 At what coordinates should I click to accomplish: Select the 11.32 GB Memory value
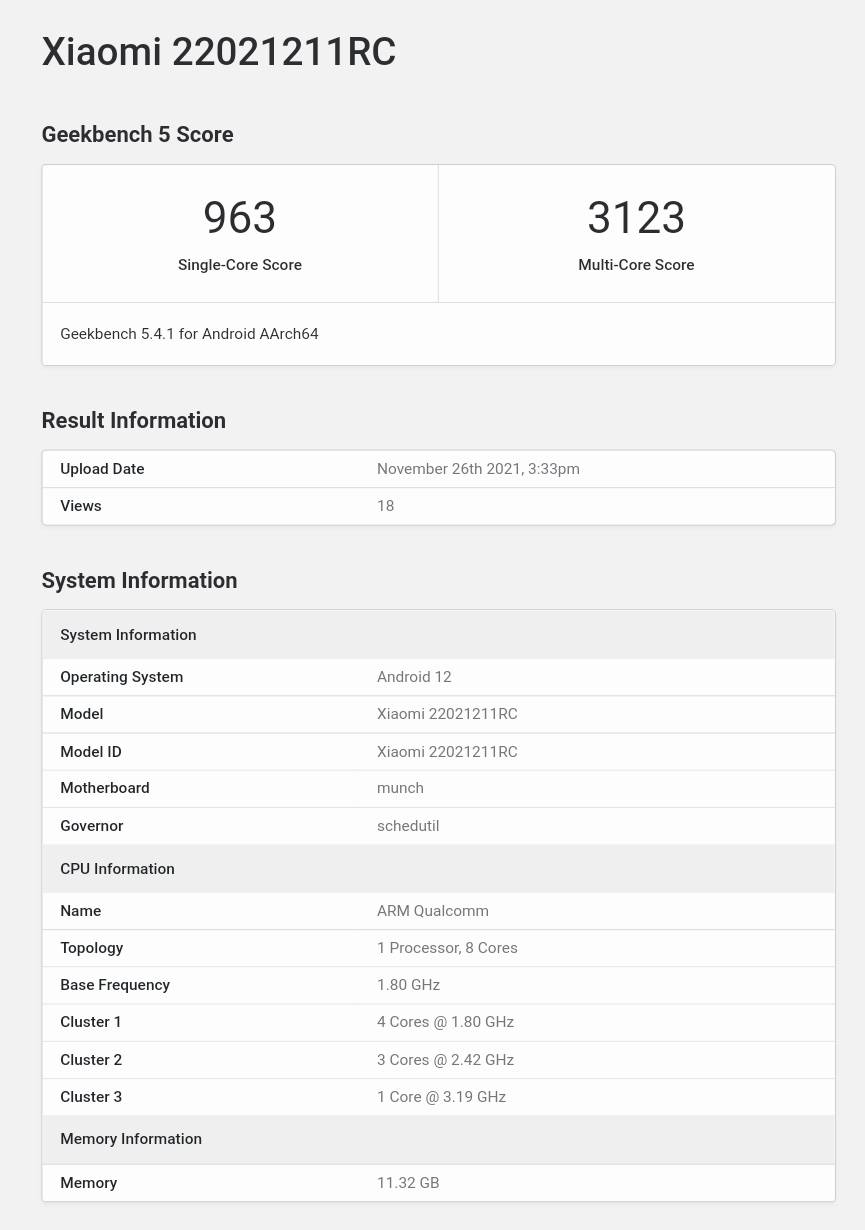[408, 1182]
